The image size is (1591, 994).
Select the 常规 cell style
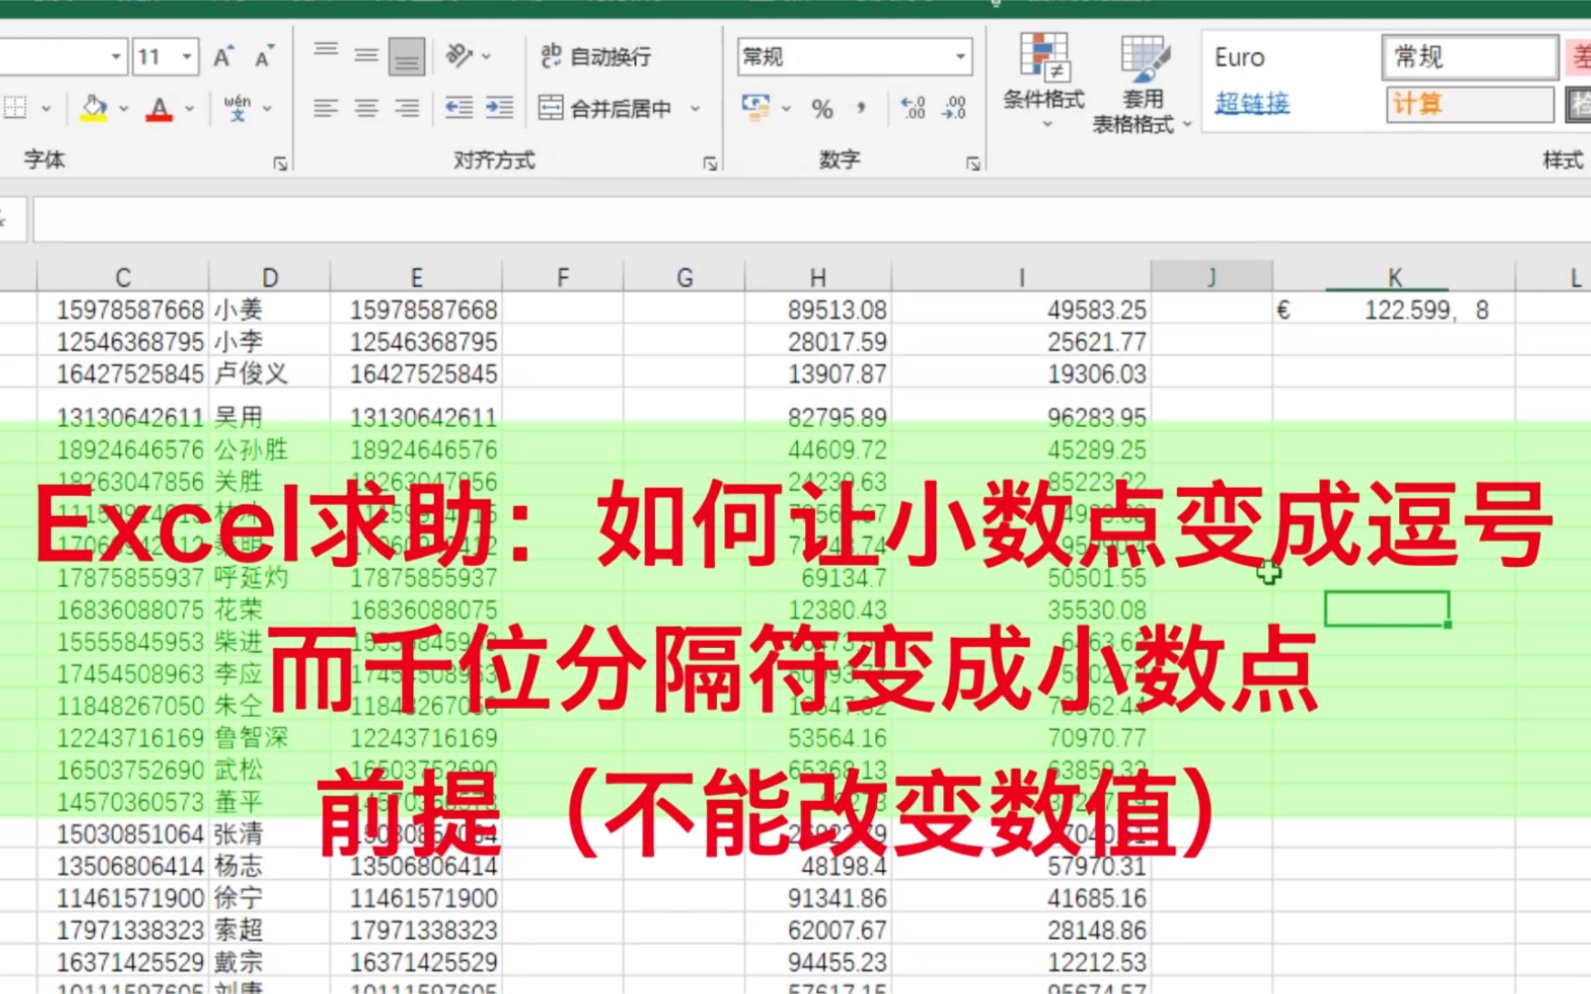coord(1470,57)
